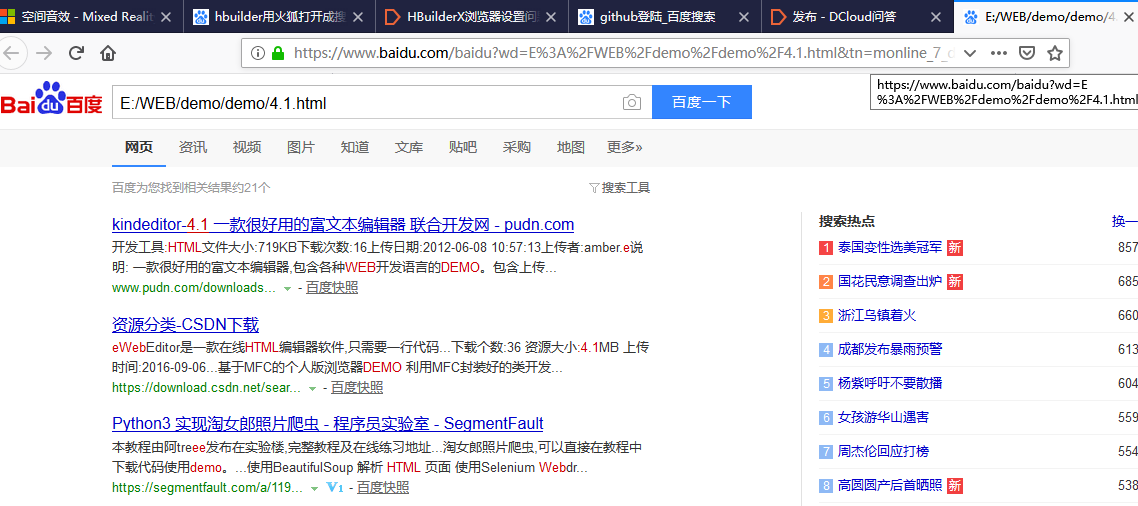
Task: Expand dropdown arrow next to segmentfault.com URL
Action: (314, 488)
